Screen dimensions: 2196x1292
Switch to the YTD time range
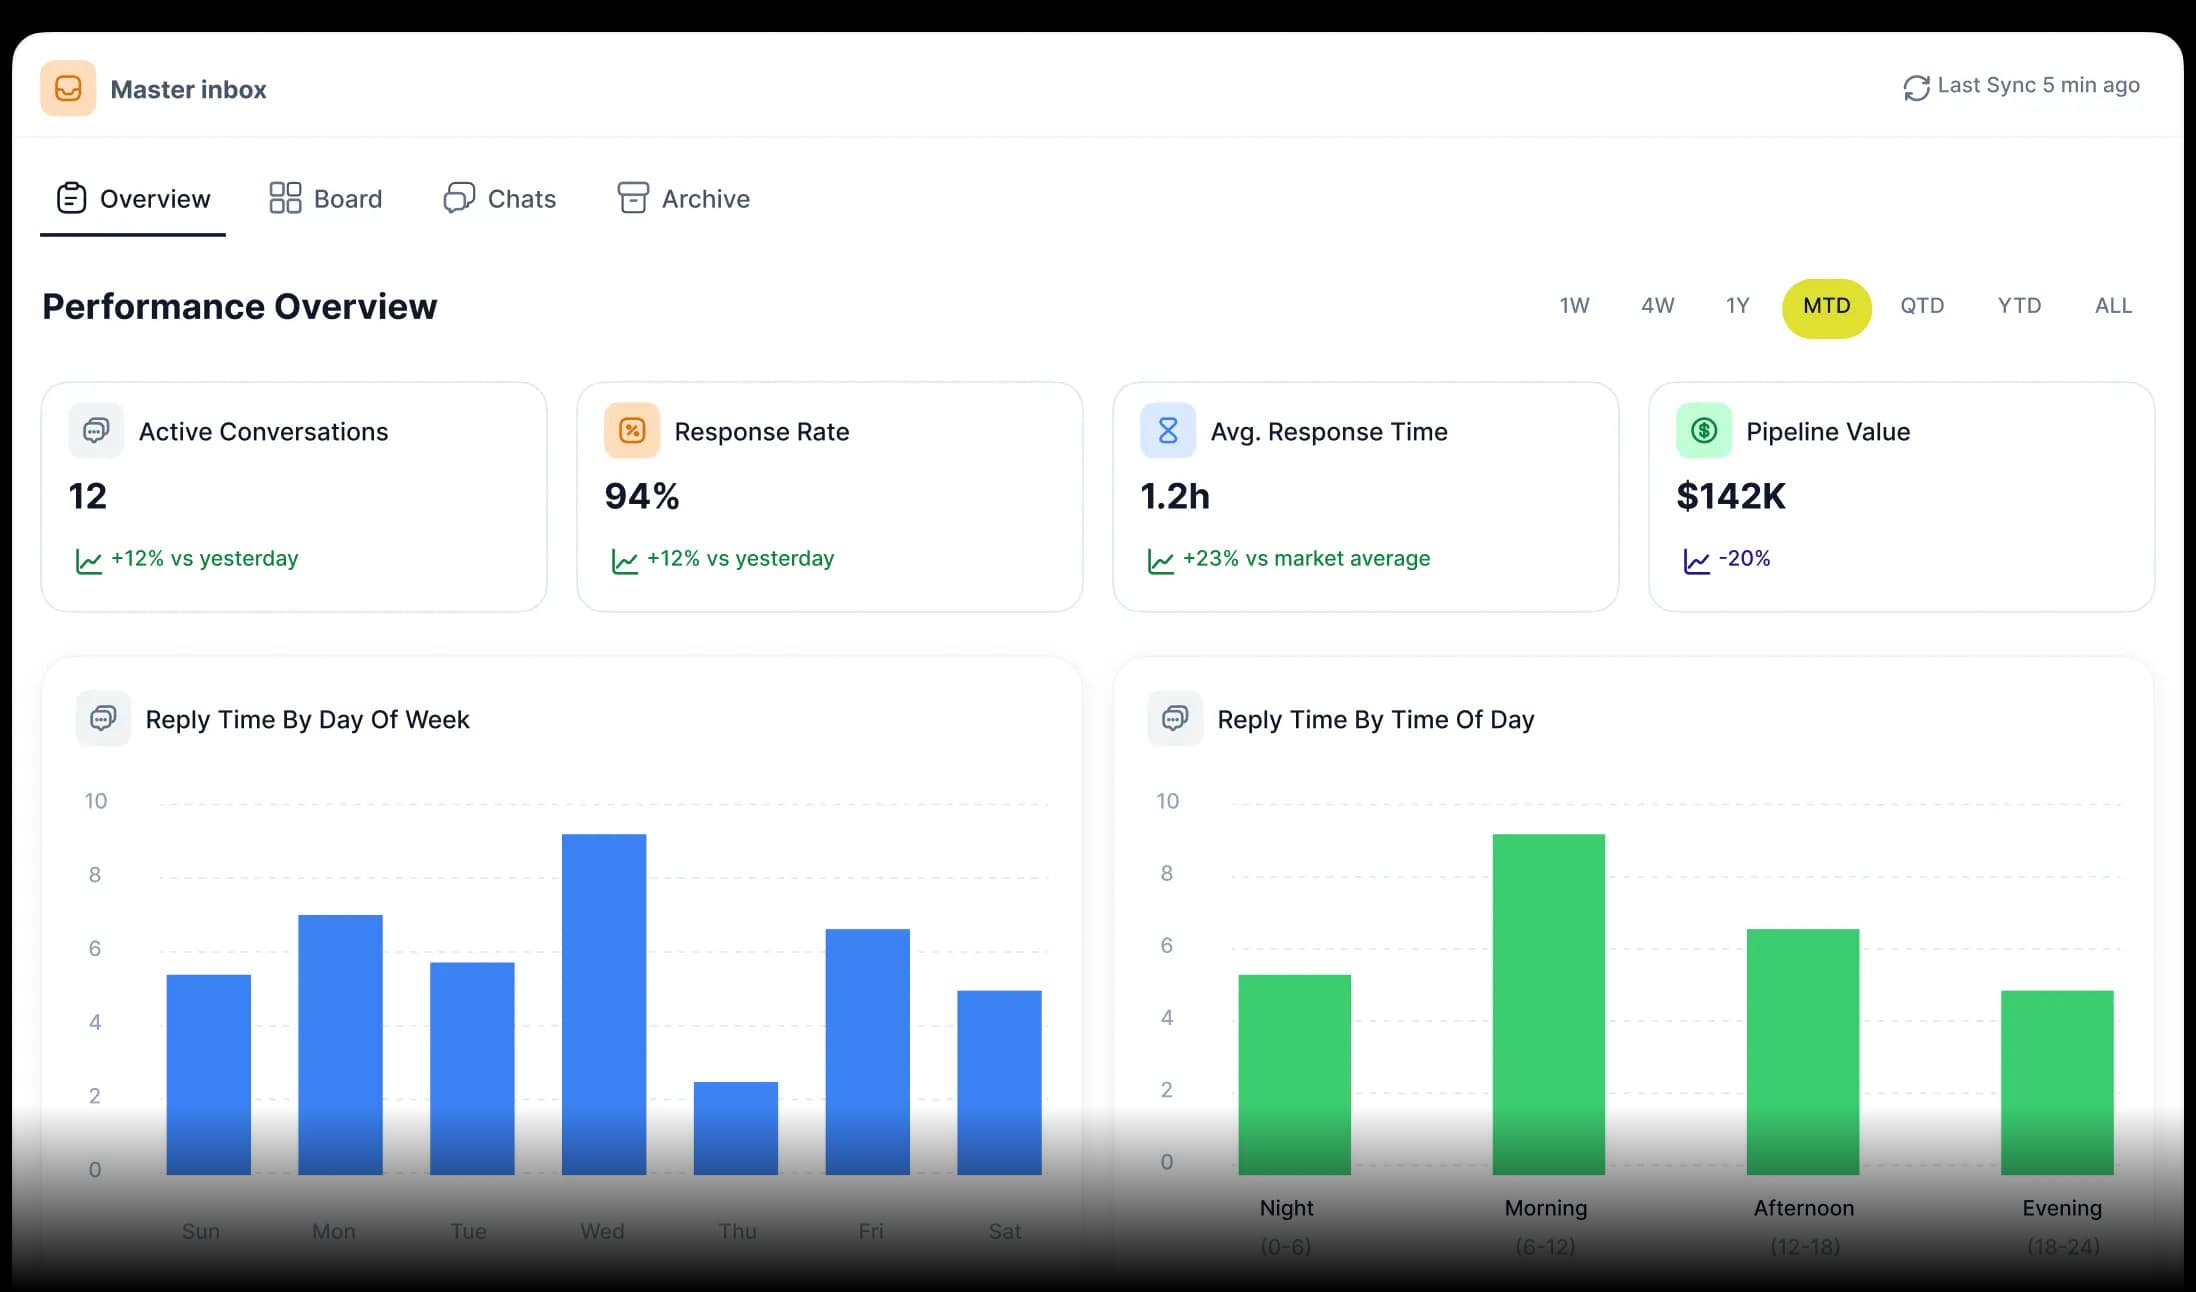2019,306
